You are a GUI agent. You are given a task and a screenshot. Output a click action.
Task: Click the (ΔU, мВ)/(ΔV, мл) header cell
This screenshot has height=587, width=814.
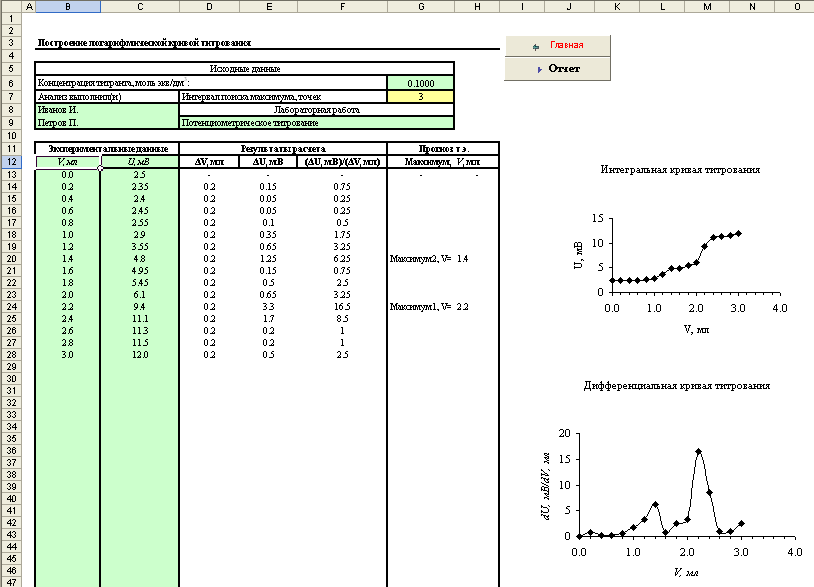click(x=342, y=162)
